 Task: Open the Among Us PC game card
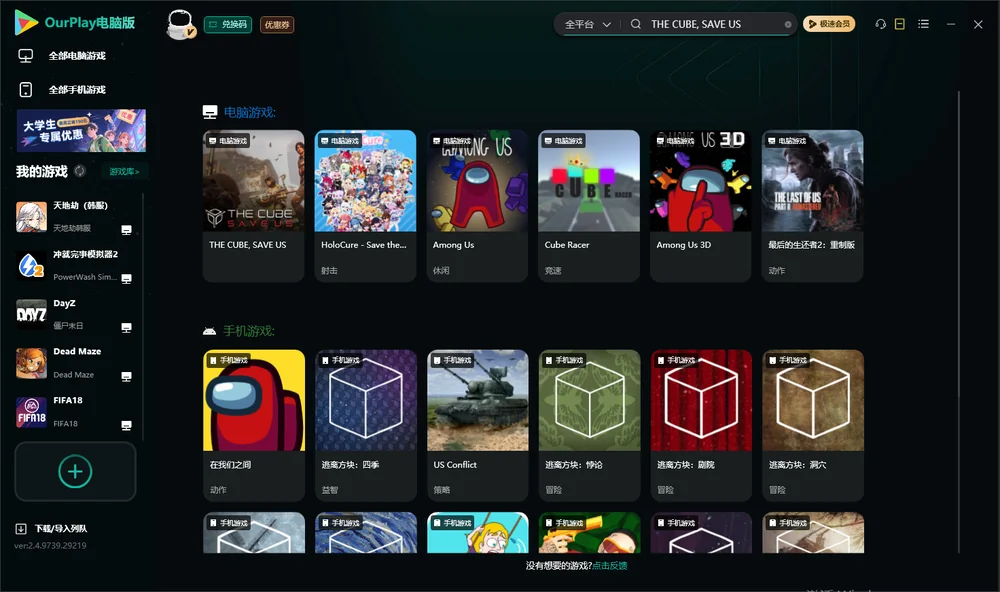[x=477, y=206]
